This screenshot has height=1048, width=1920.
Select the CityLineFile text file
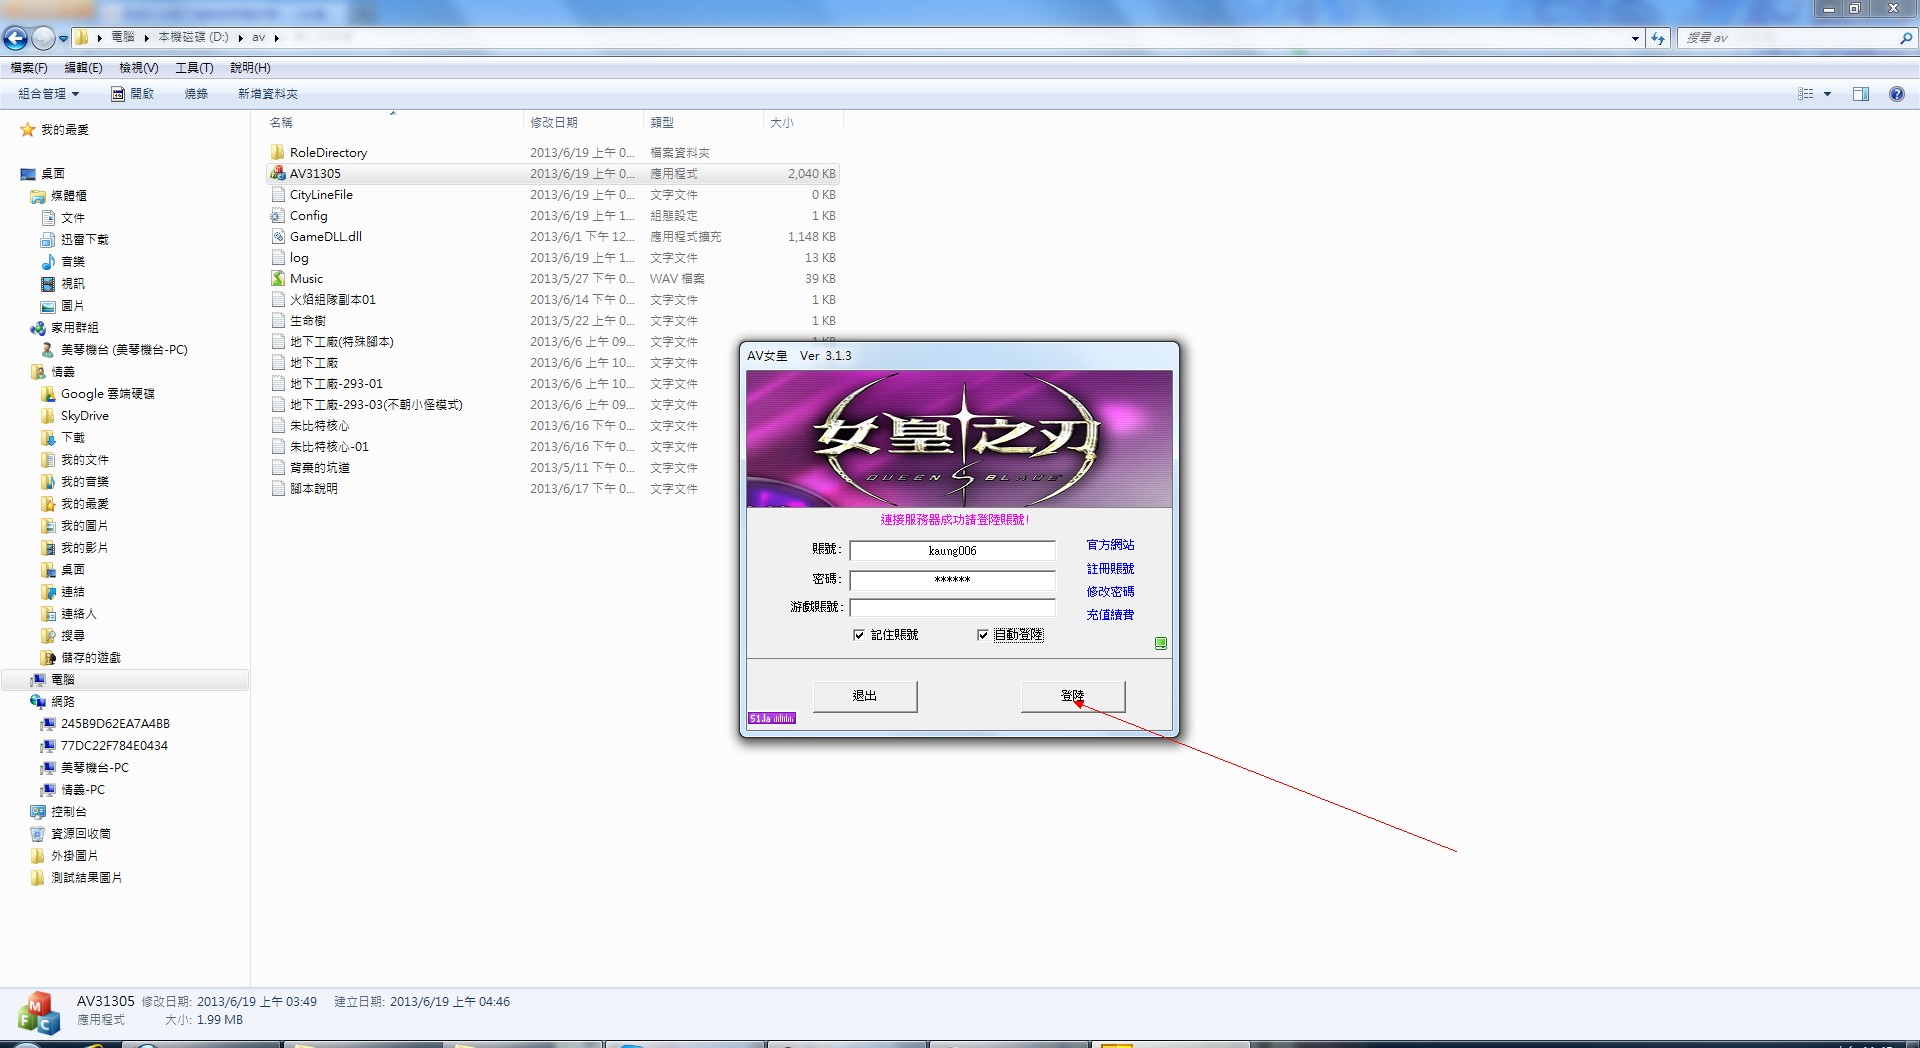[x=321, y=195]
